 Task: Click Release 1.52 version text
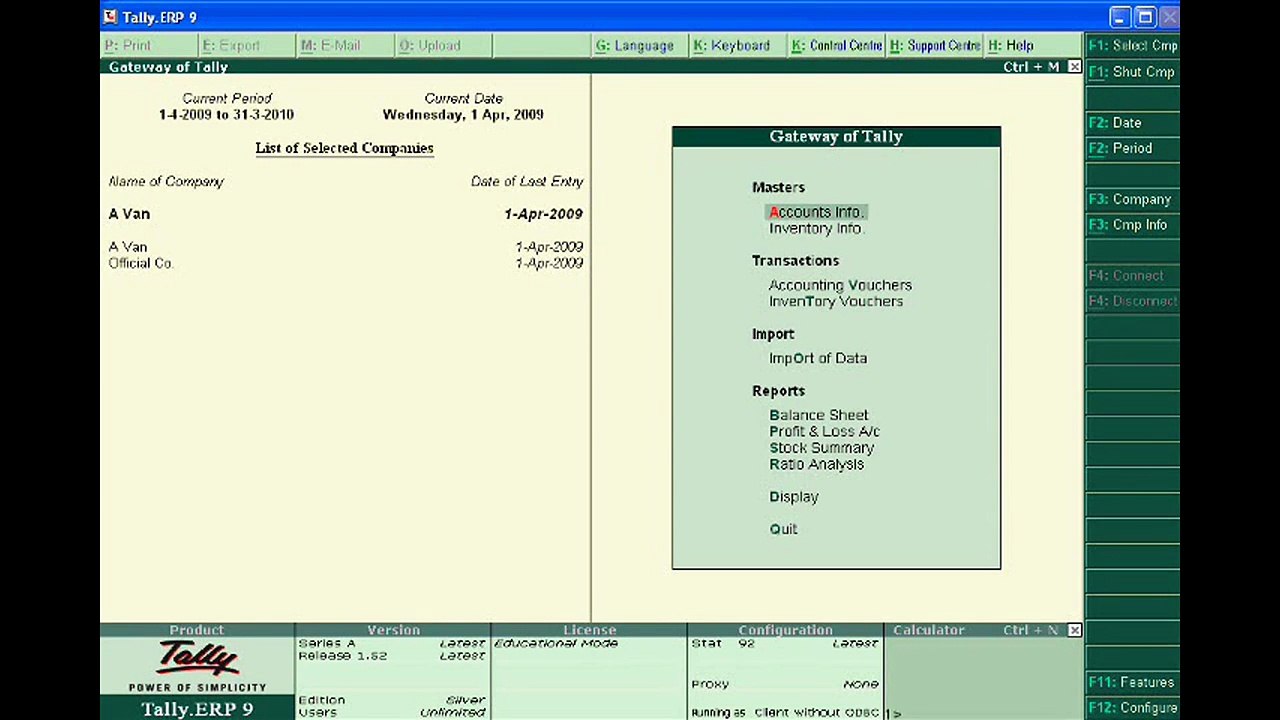point(342,656)
